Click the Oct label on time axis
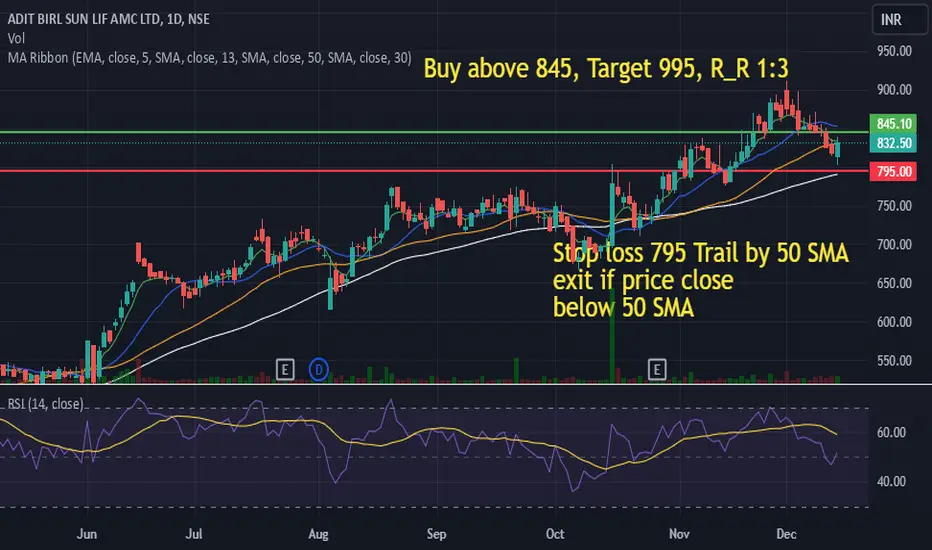932x550 pixels. [555, 534]
